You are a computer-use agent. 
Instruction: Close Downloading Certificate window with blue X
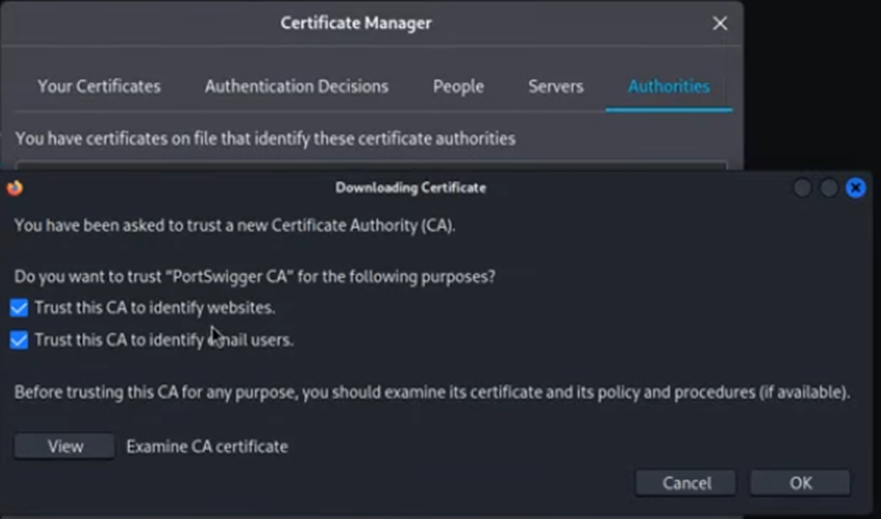[x=856, y=188]
